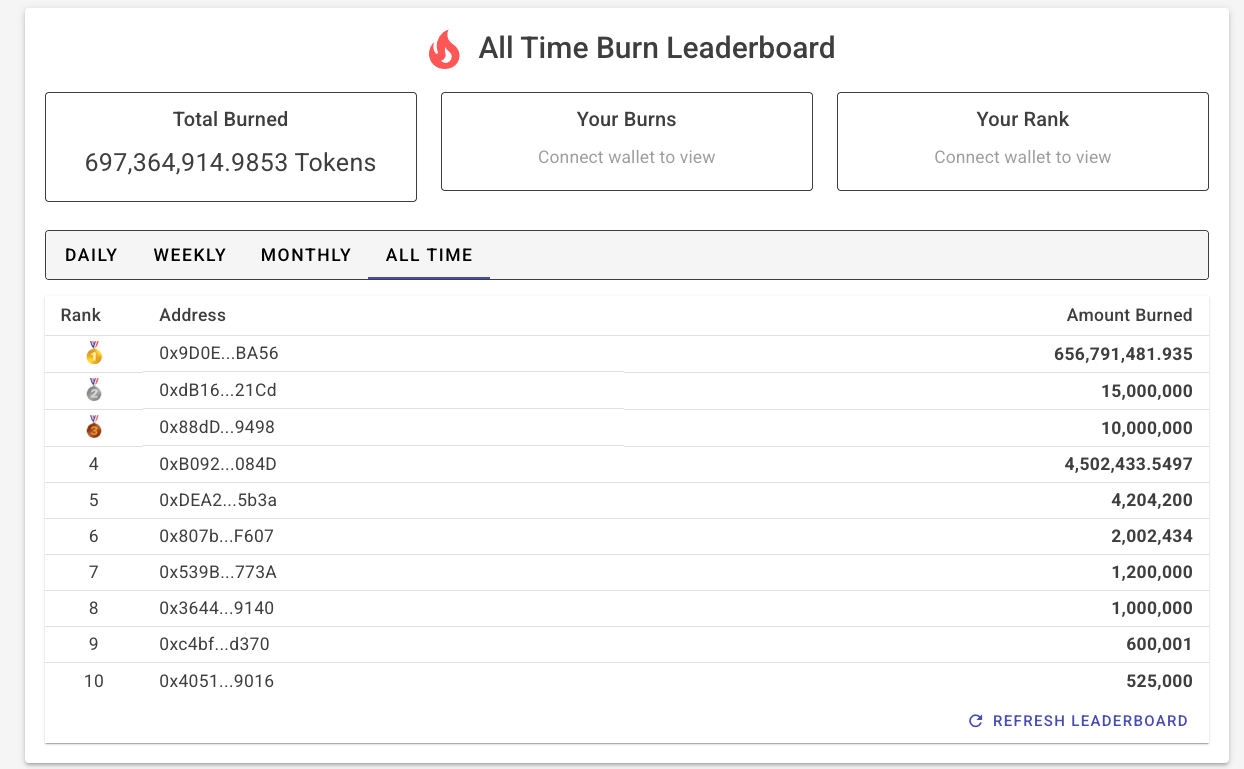The height and width of the screenshot is (769, 1244).
Task: Click the silver medal rank icon
Action: (x=94, y=390)
